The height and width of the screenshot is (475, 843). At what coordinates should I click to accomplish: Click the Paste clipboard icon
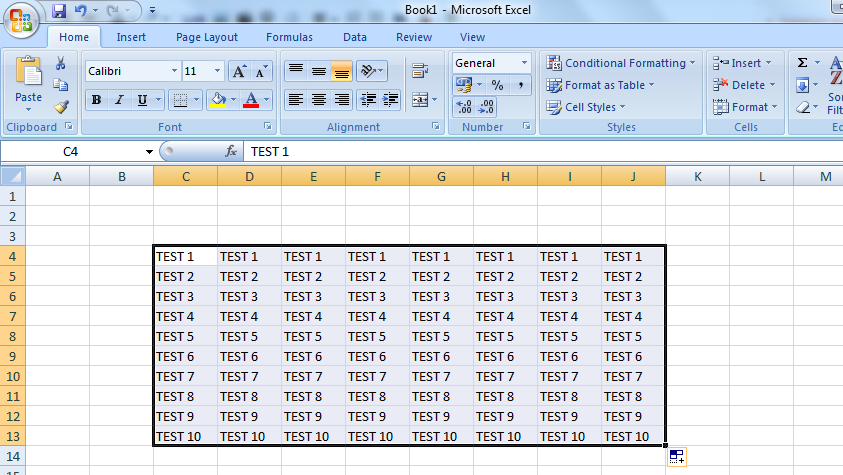[28, 72]
